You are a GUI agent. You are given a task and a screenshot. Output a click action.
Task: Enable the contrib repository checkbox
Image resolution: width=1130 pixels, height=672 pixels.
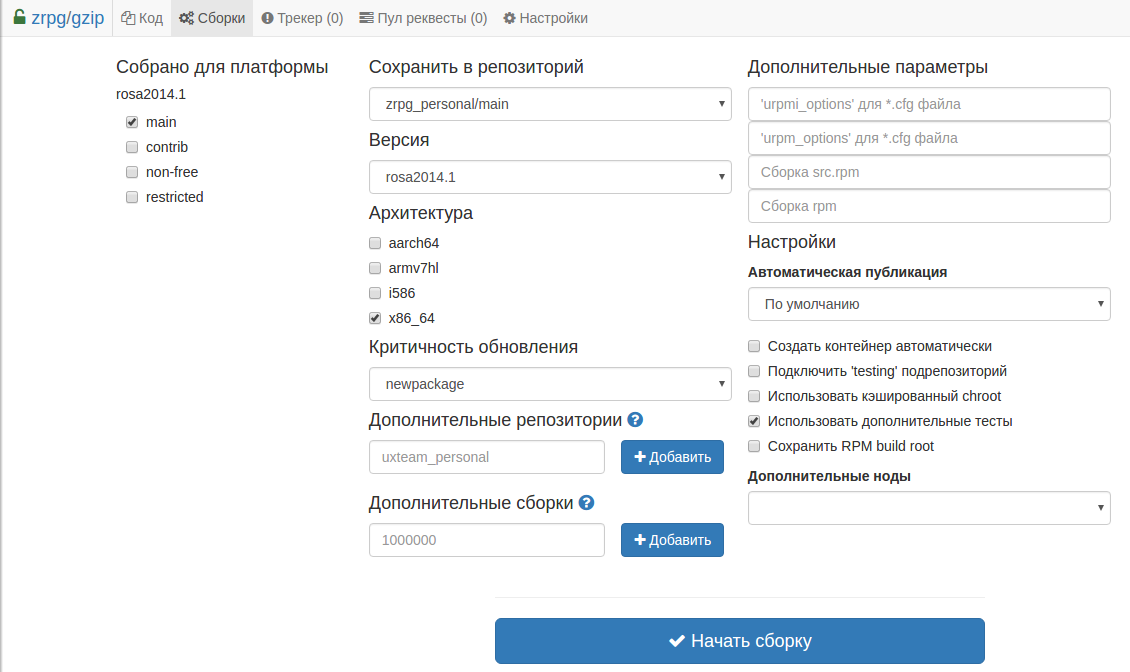coord(132,147)
